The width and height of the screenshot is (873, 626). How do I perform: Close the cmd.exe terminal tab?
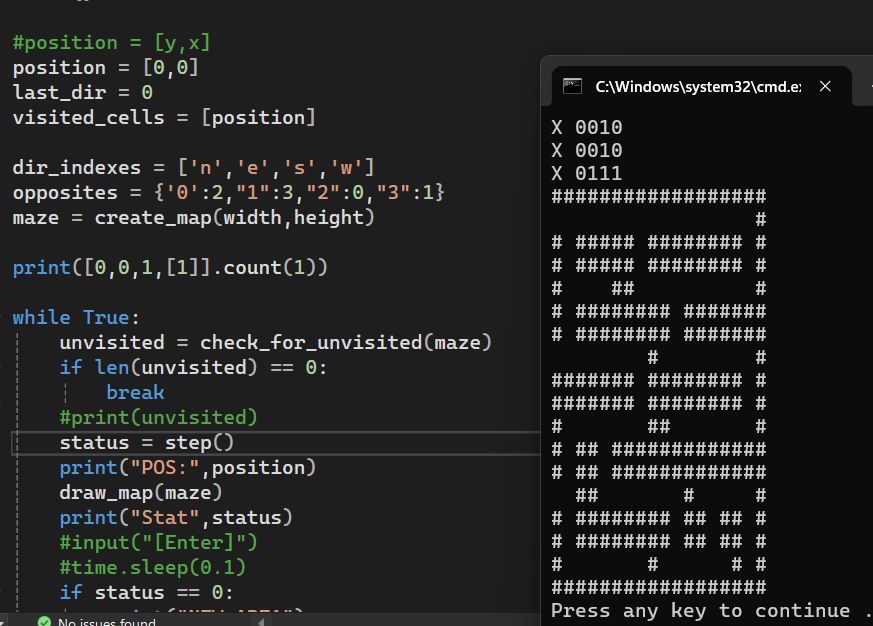[x=825, y=86]
